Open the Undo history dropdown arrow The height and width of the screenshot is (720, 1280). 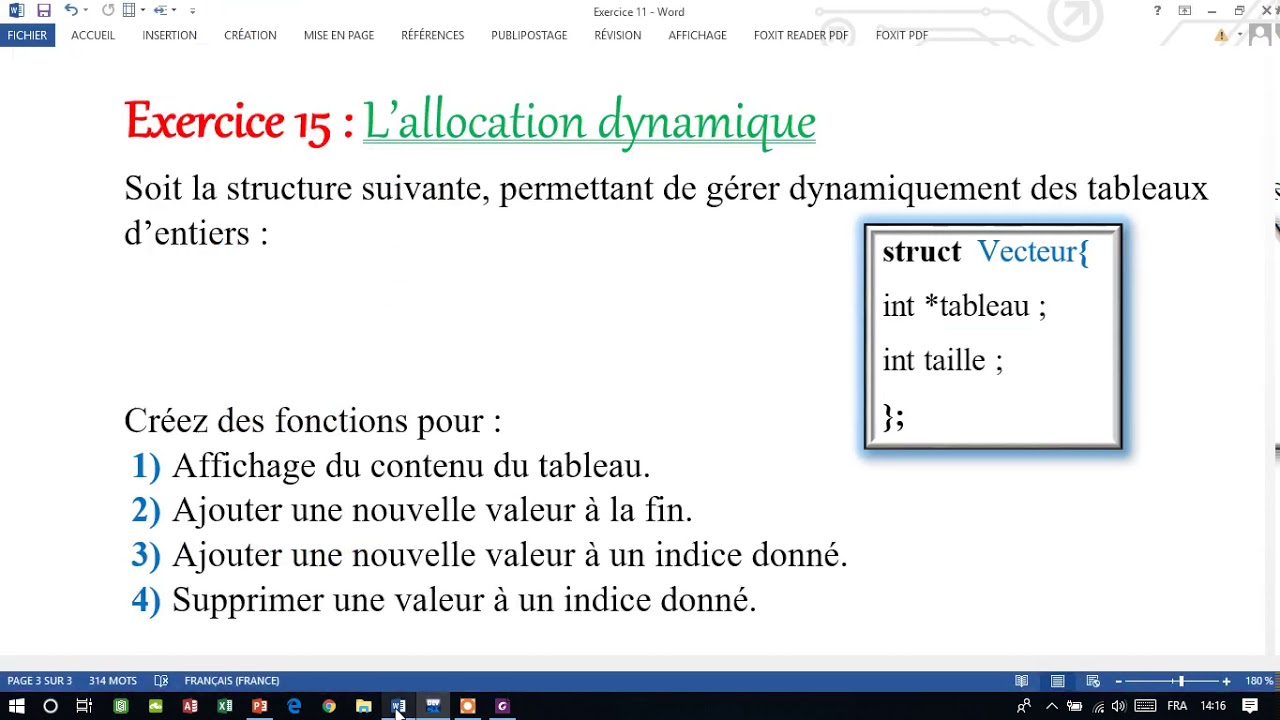point(86,11)
